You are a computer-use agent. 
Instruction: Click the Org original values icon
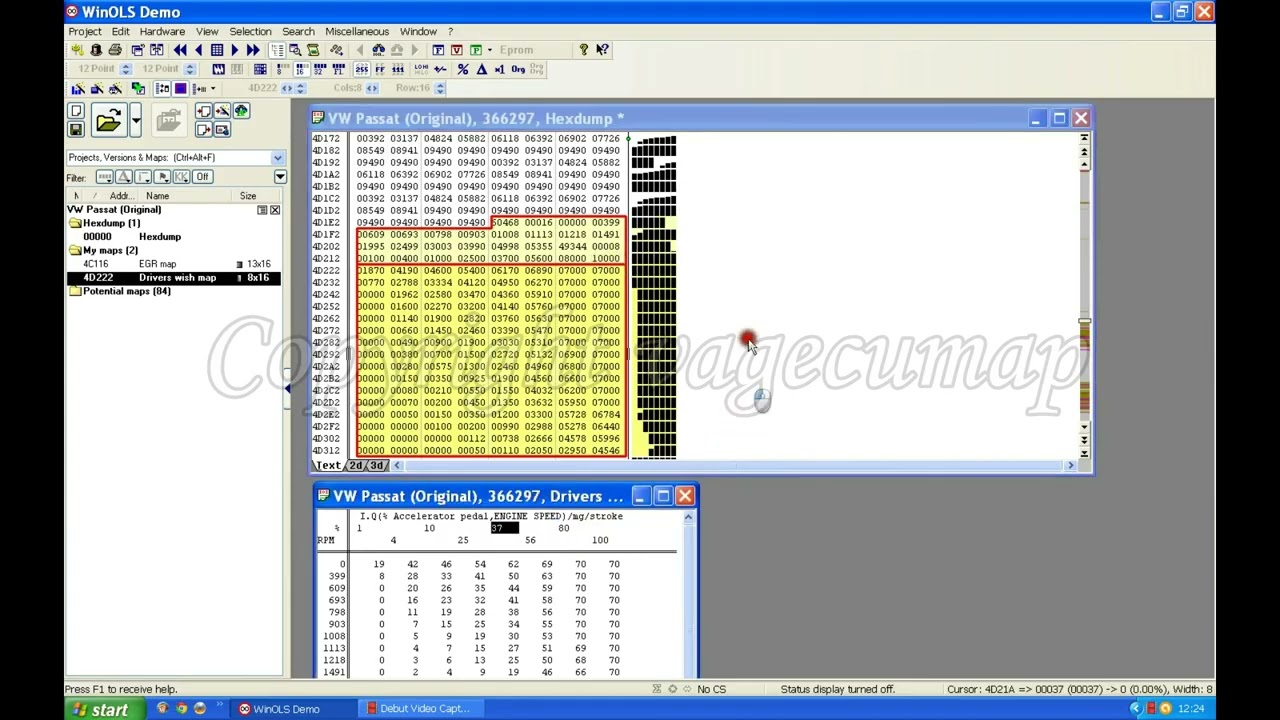coord(518,69)
